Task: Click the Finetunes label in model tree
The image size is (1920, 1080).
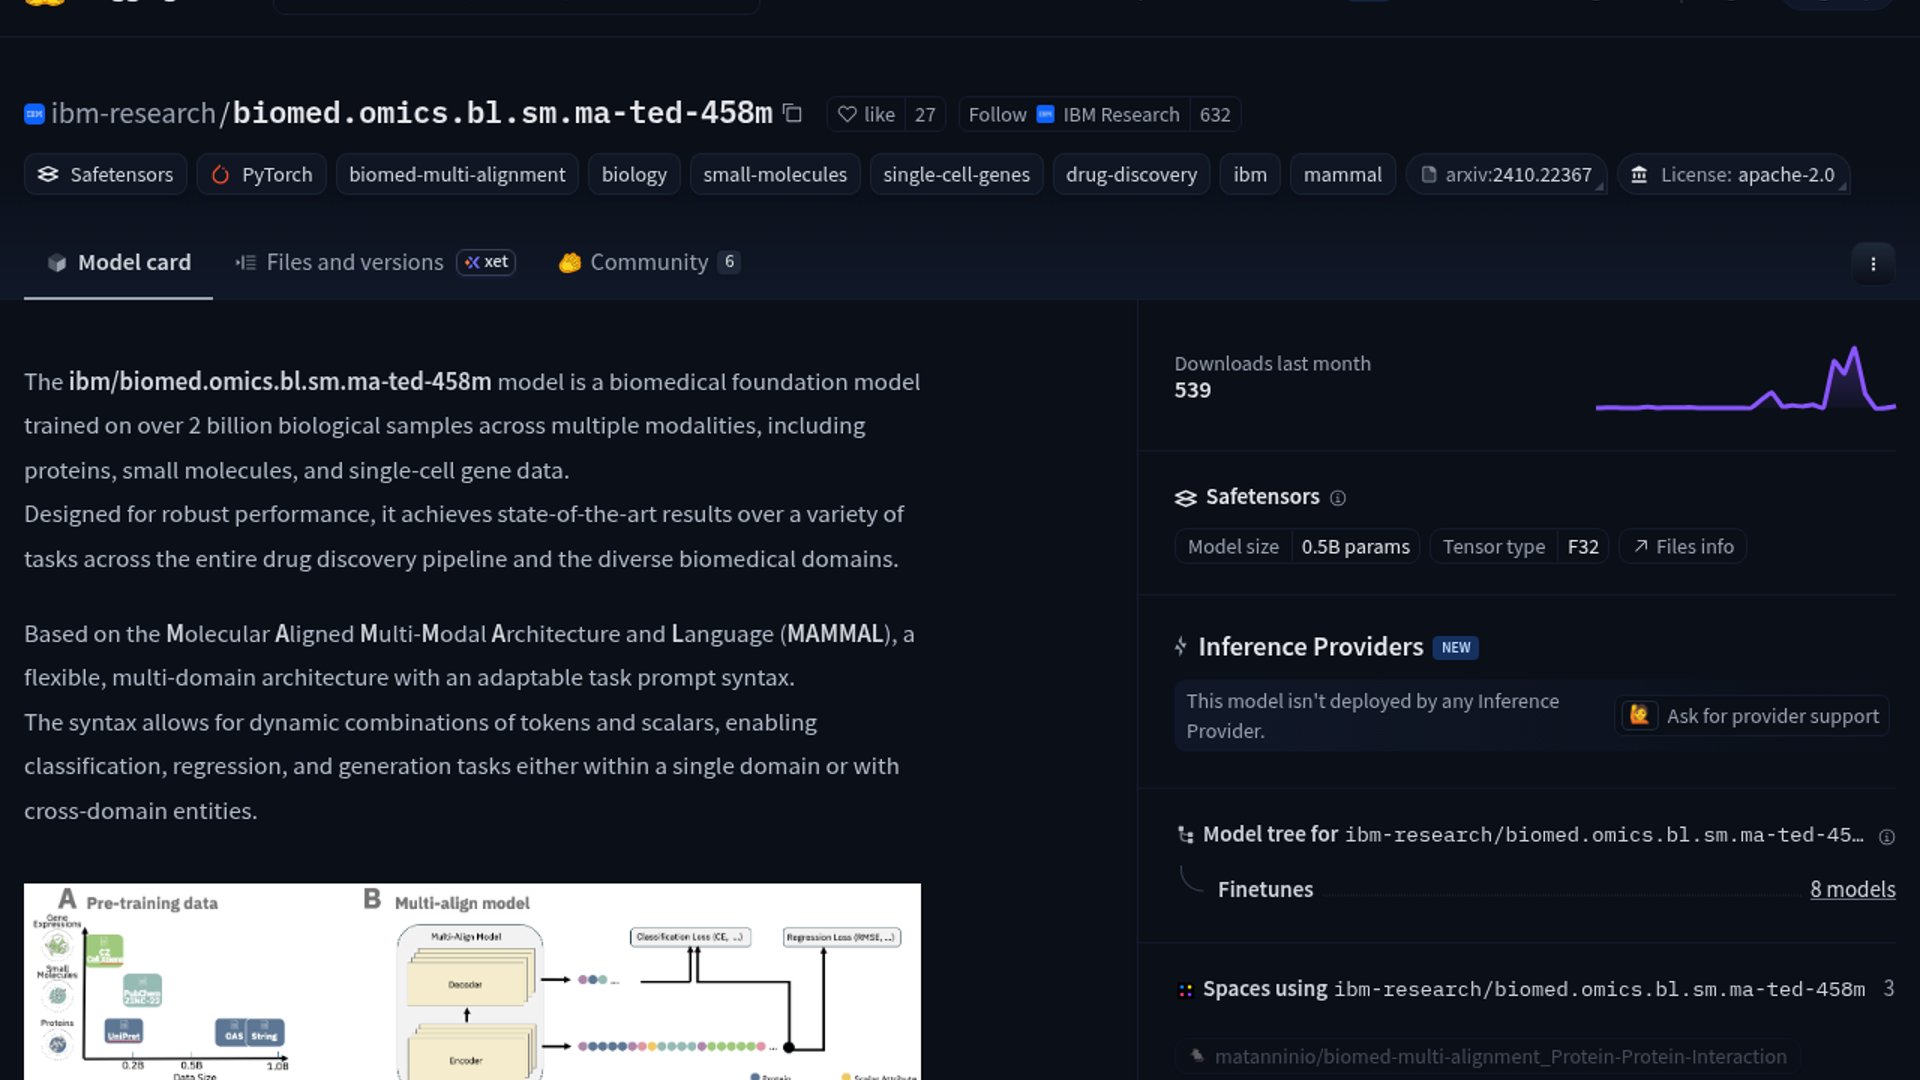Action: (1265, 889)
